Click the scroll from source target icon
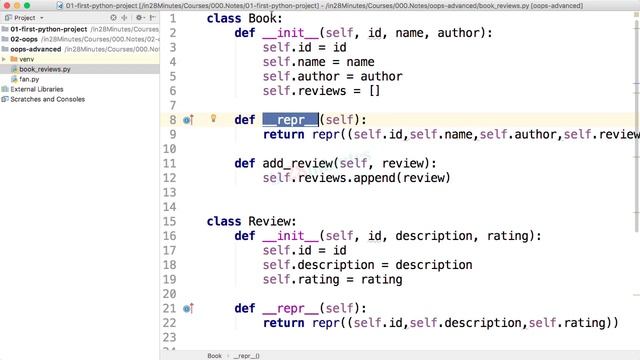 113,18
